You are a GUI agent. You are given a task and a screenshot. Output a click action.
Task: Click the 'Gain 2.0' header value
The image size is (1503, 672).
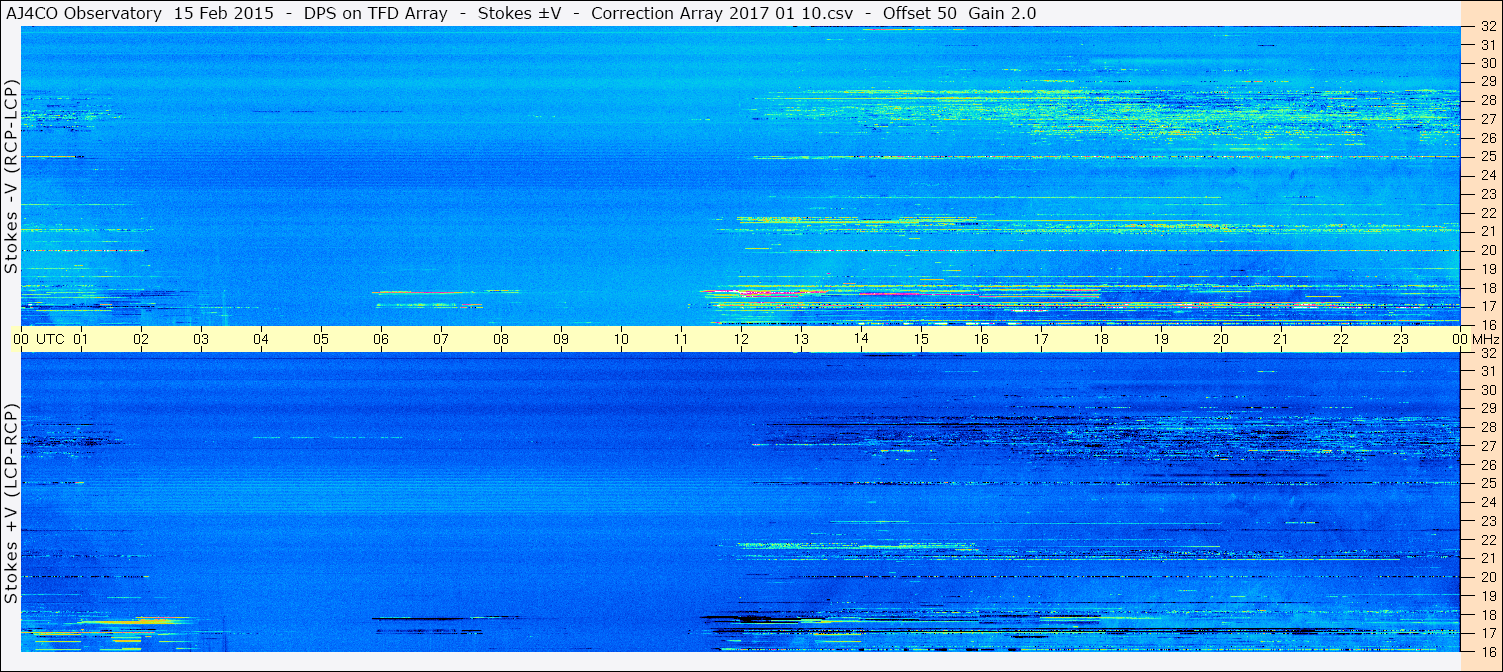click(x=1002, y=13)
